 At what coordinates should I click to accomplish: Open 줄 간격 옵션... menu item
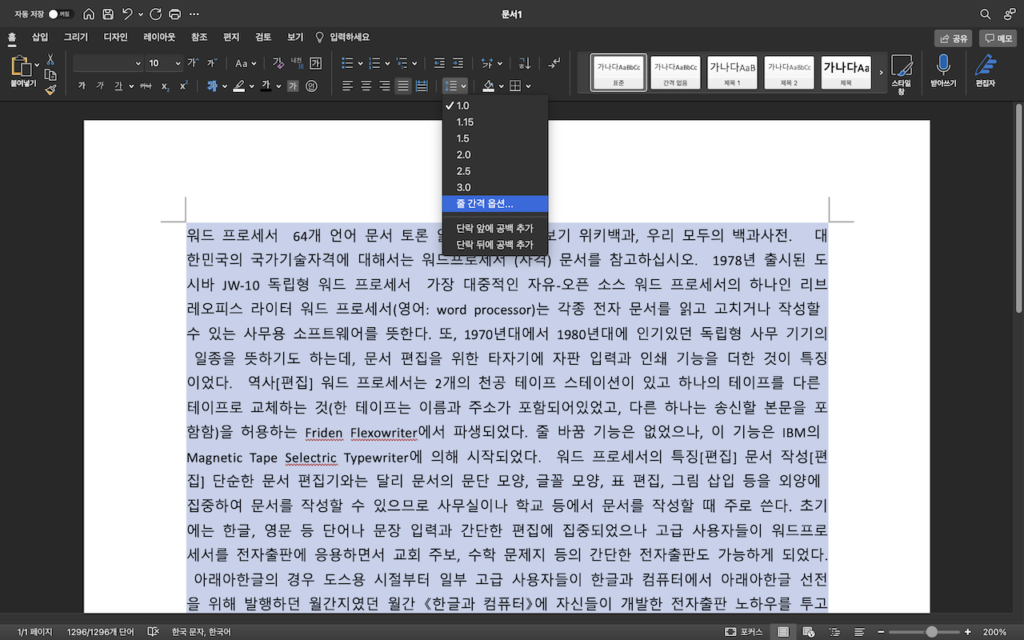[x=494, y=204]
